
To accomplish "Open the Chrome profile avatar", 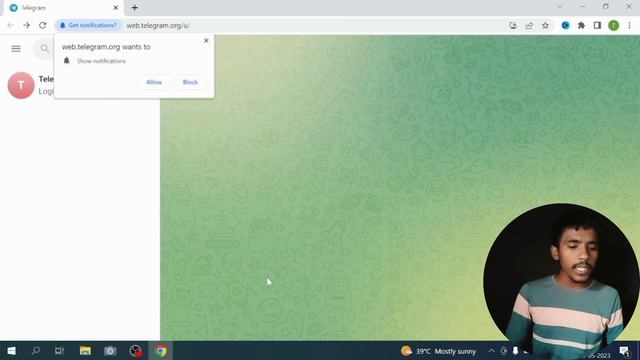I will [613, 25].
